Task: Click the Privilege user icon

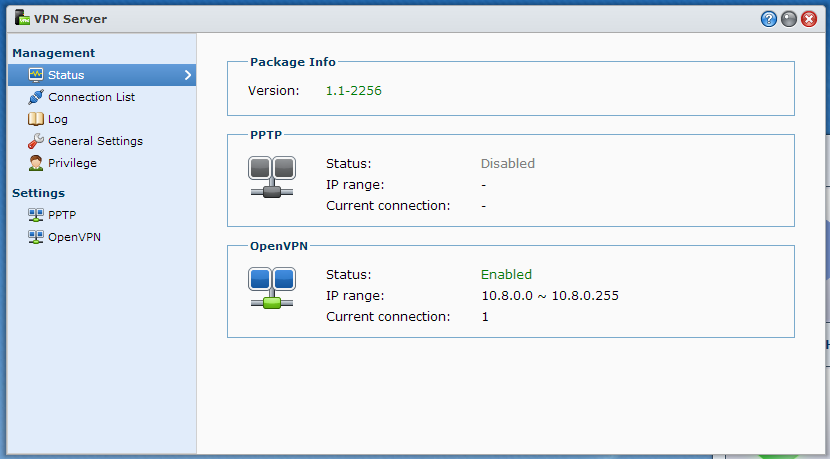Action: [36, 163]
